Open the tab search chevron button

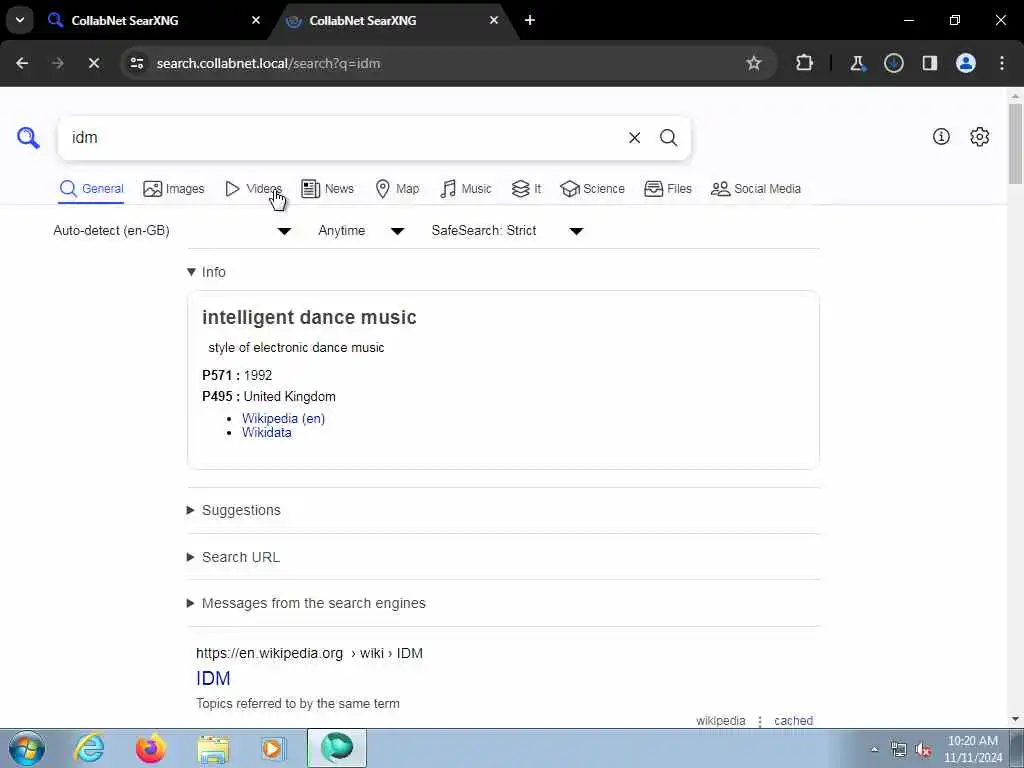pos(20,20)
